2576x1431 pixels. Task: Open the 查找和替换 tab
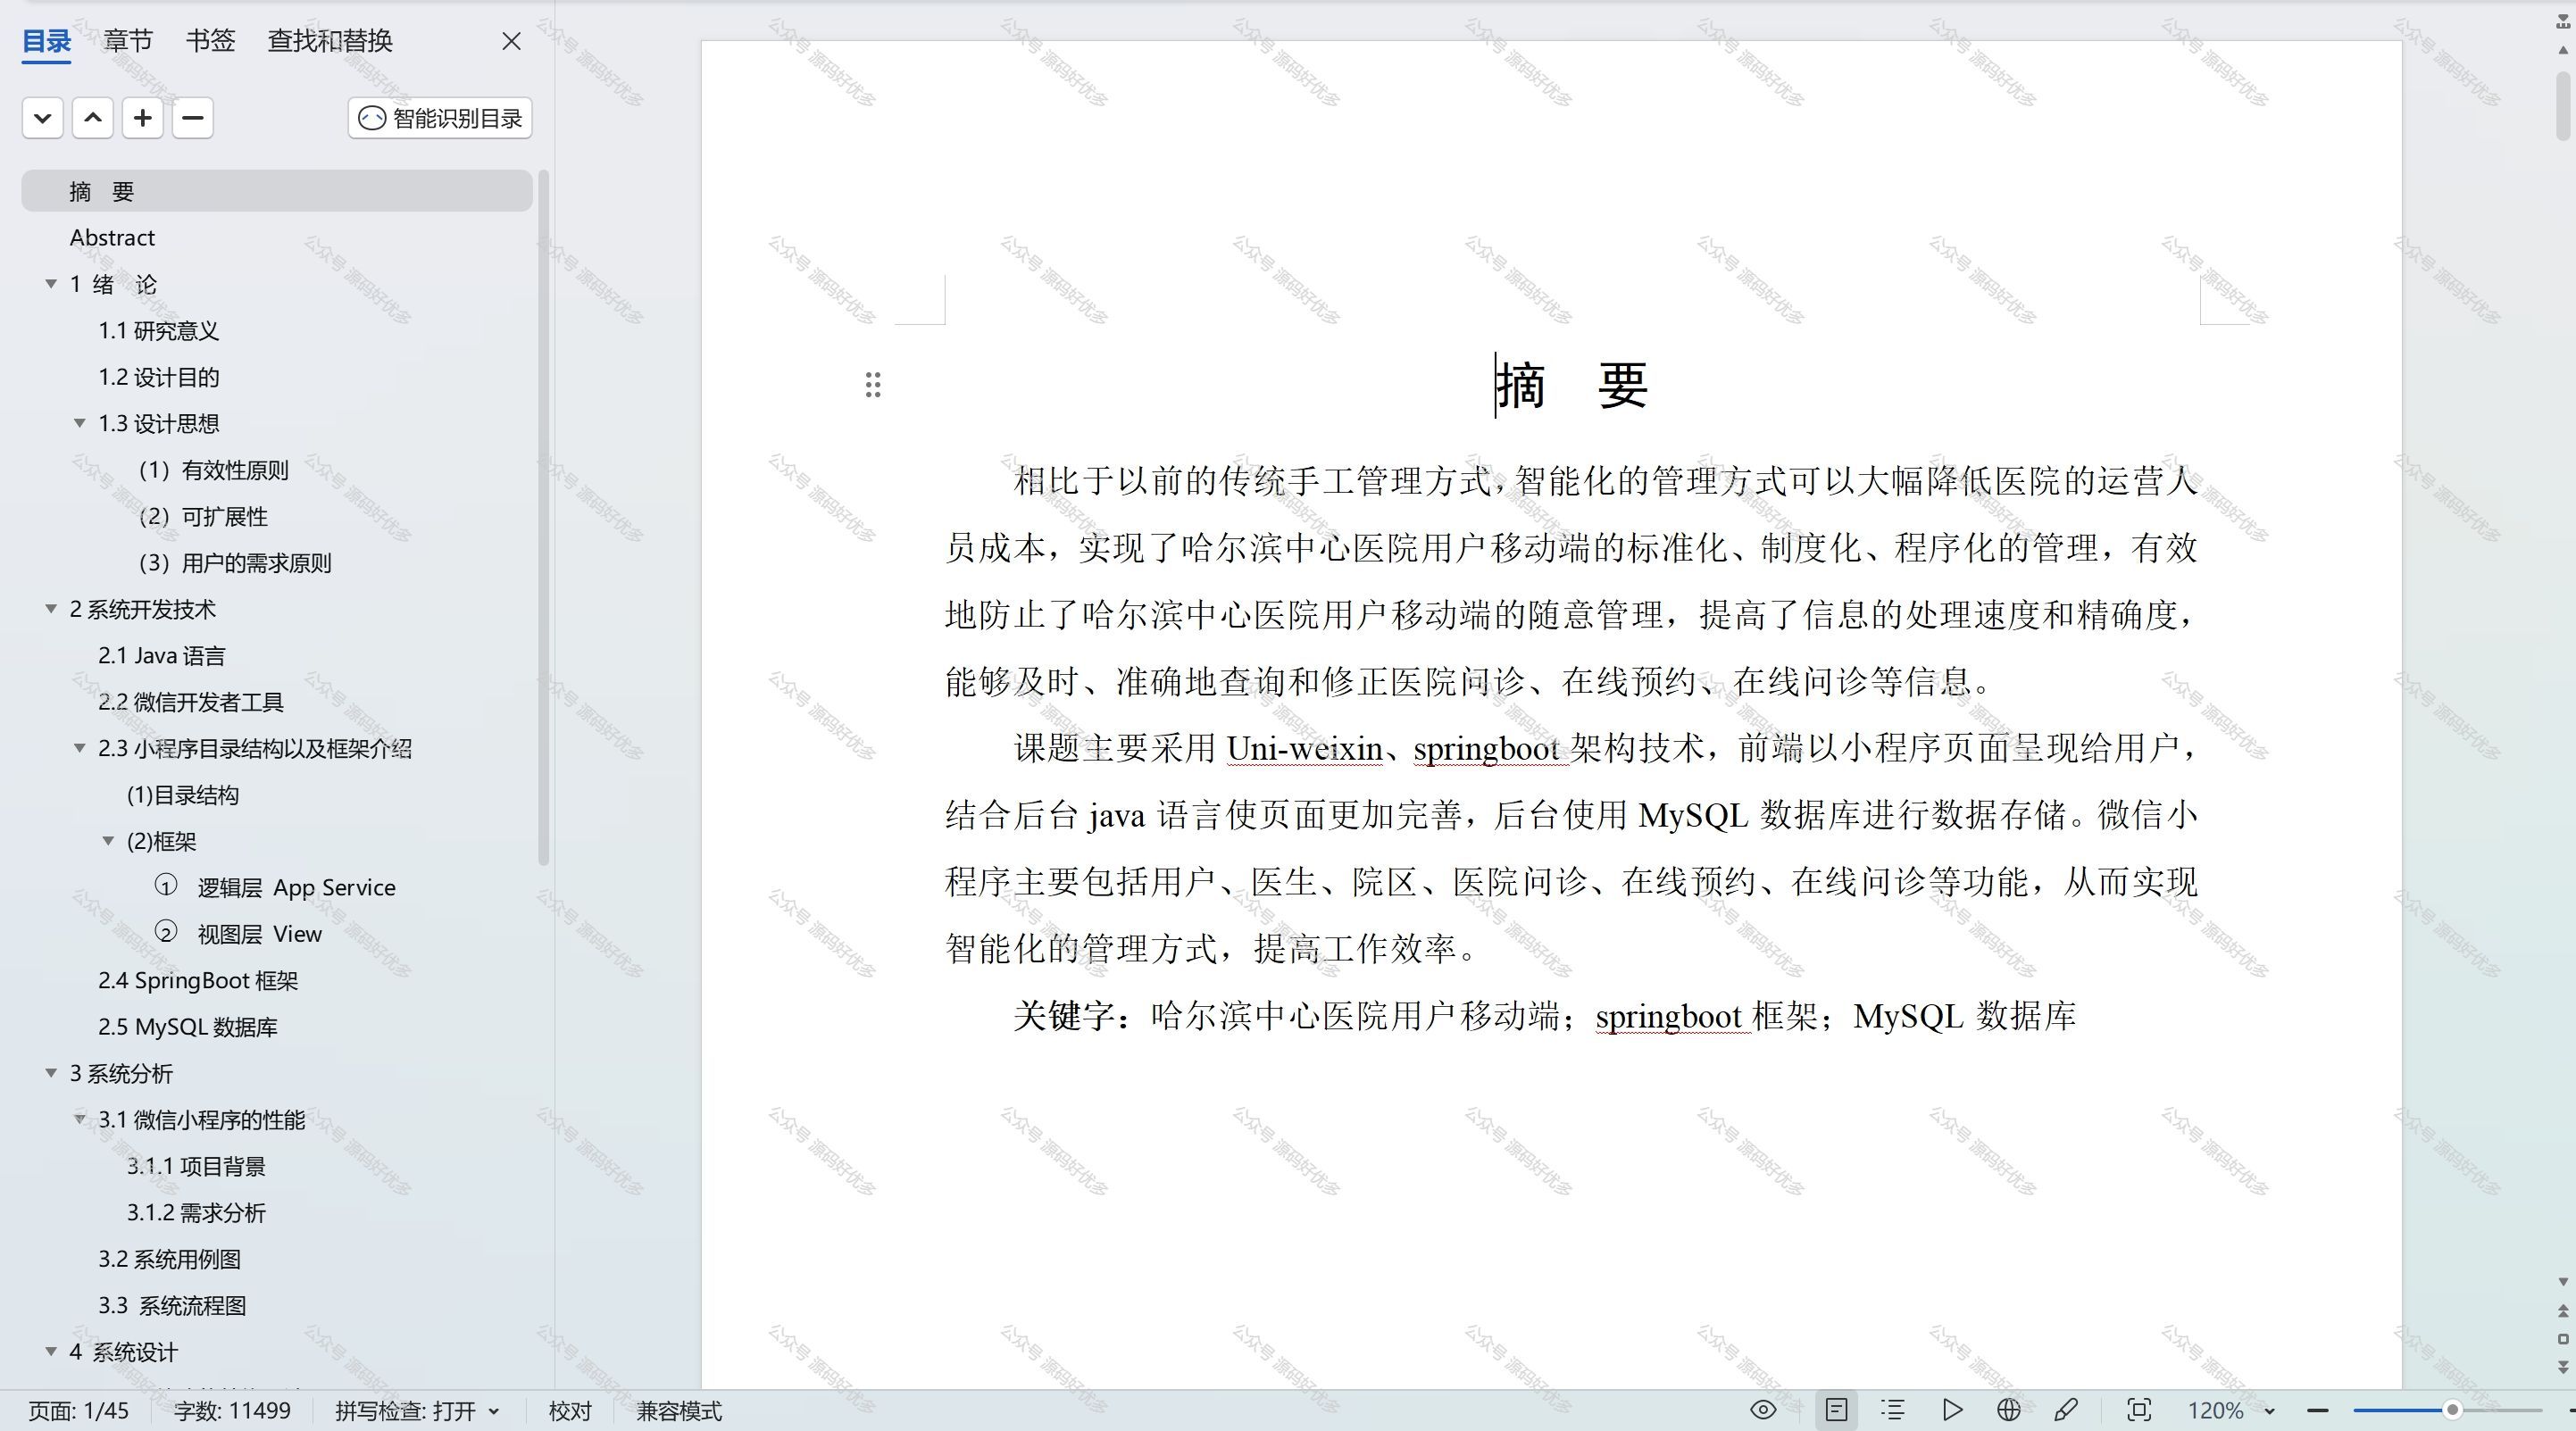pos(330,41)
